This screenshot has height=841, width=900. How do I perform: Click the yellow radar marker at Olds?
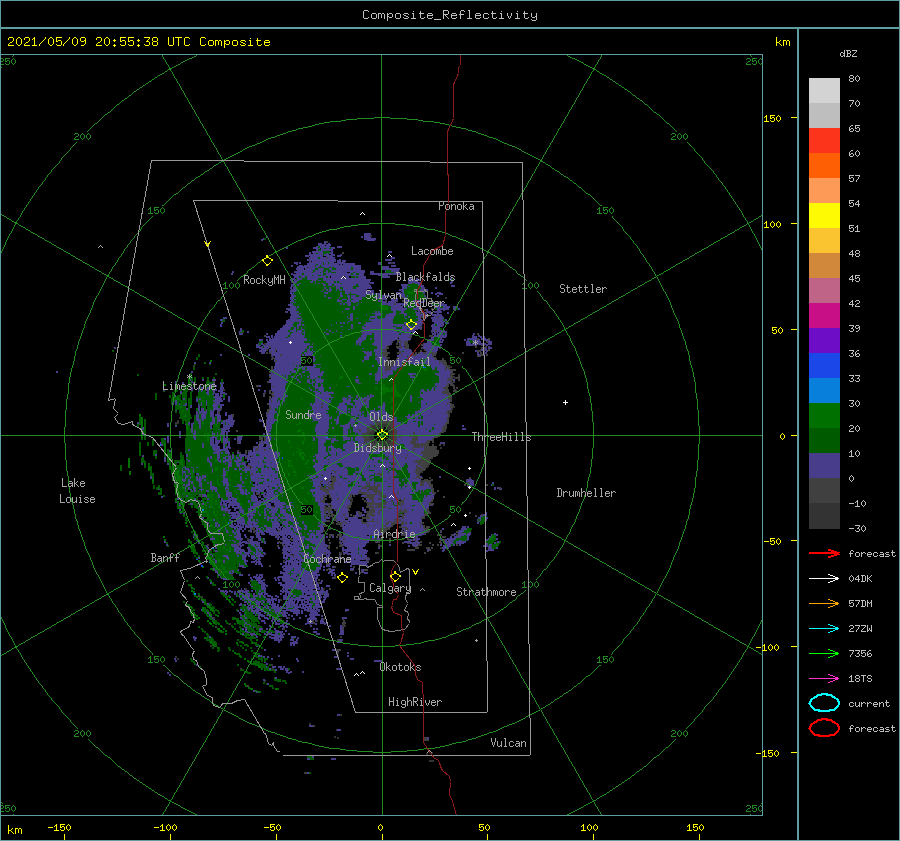(x=382, y=435)
